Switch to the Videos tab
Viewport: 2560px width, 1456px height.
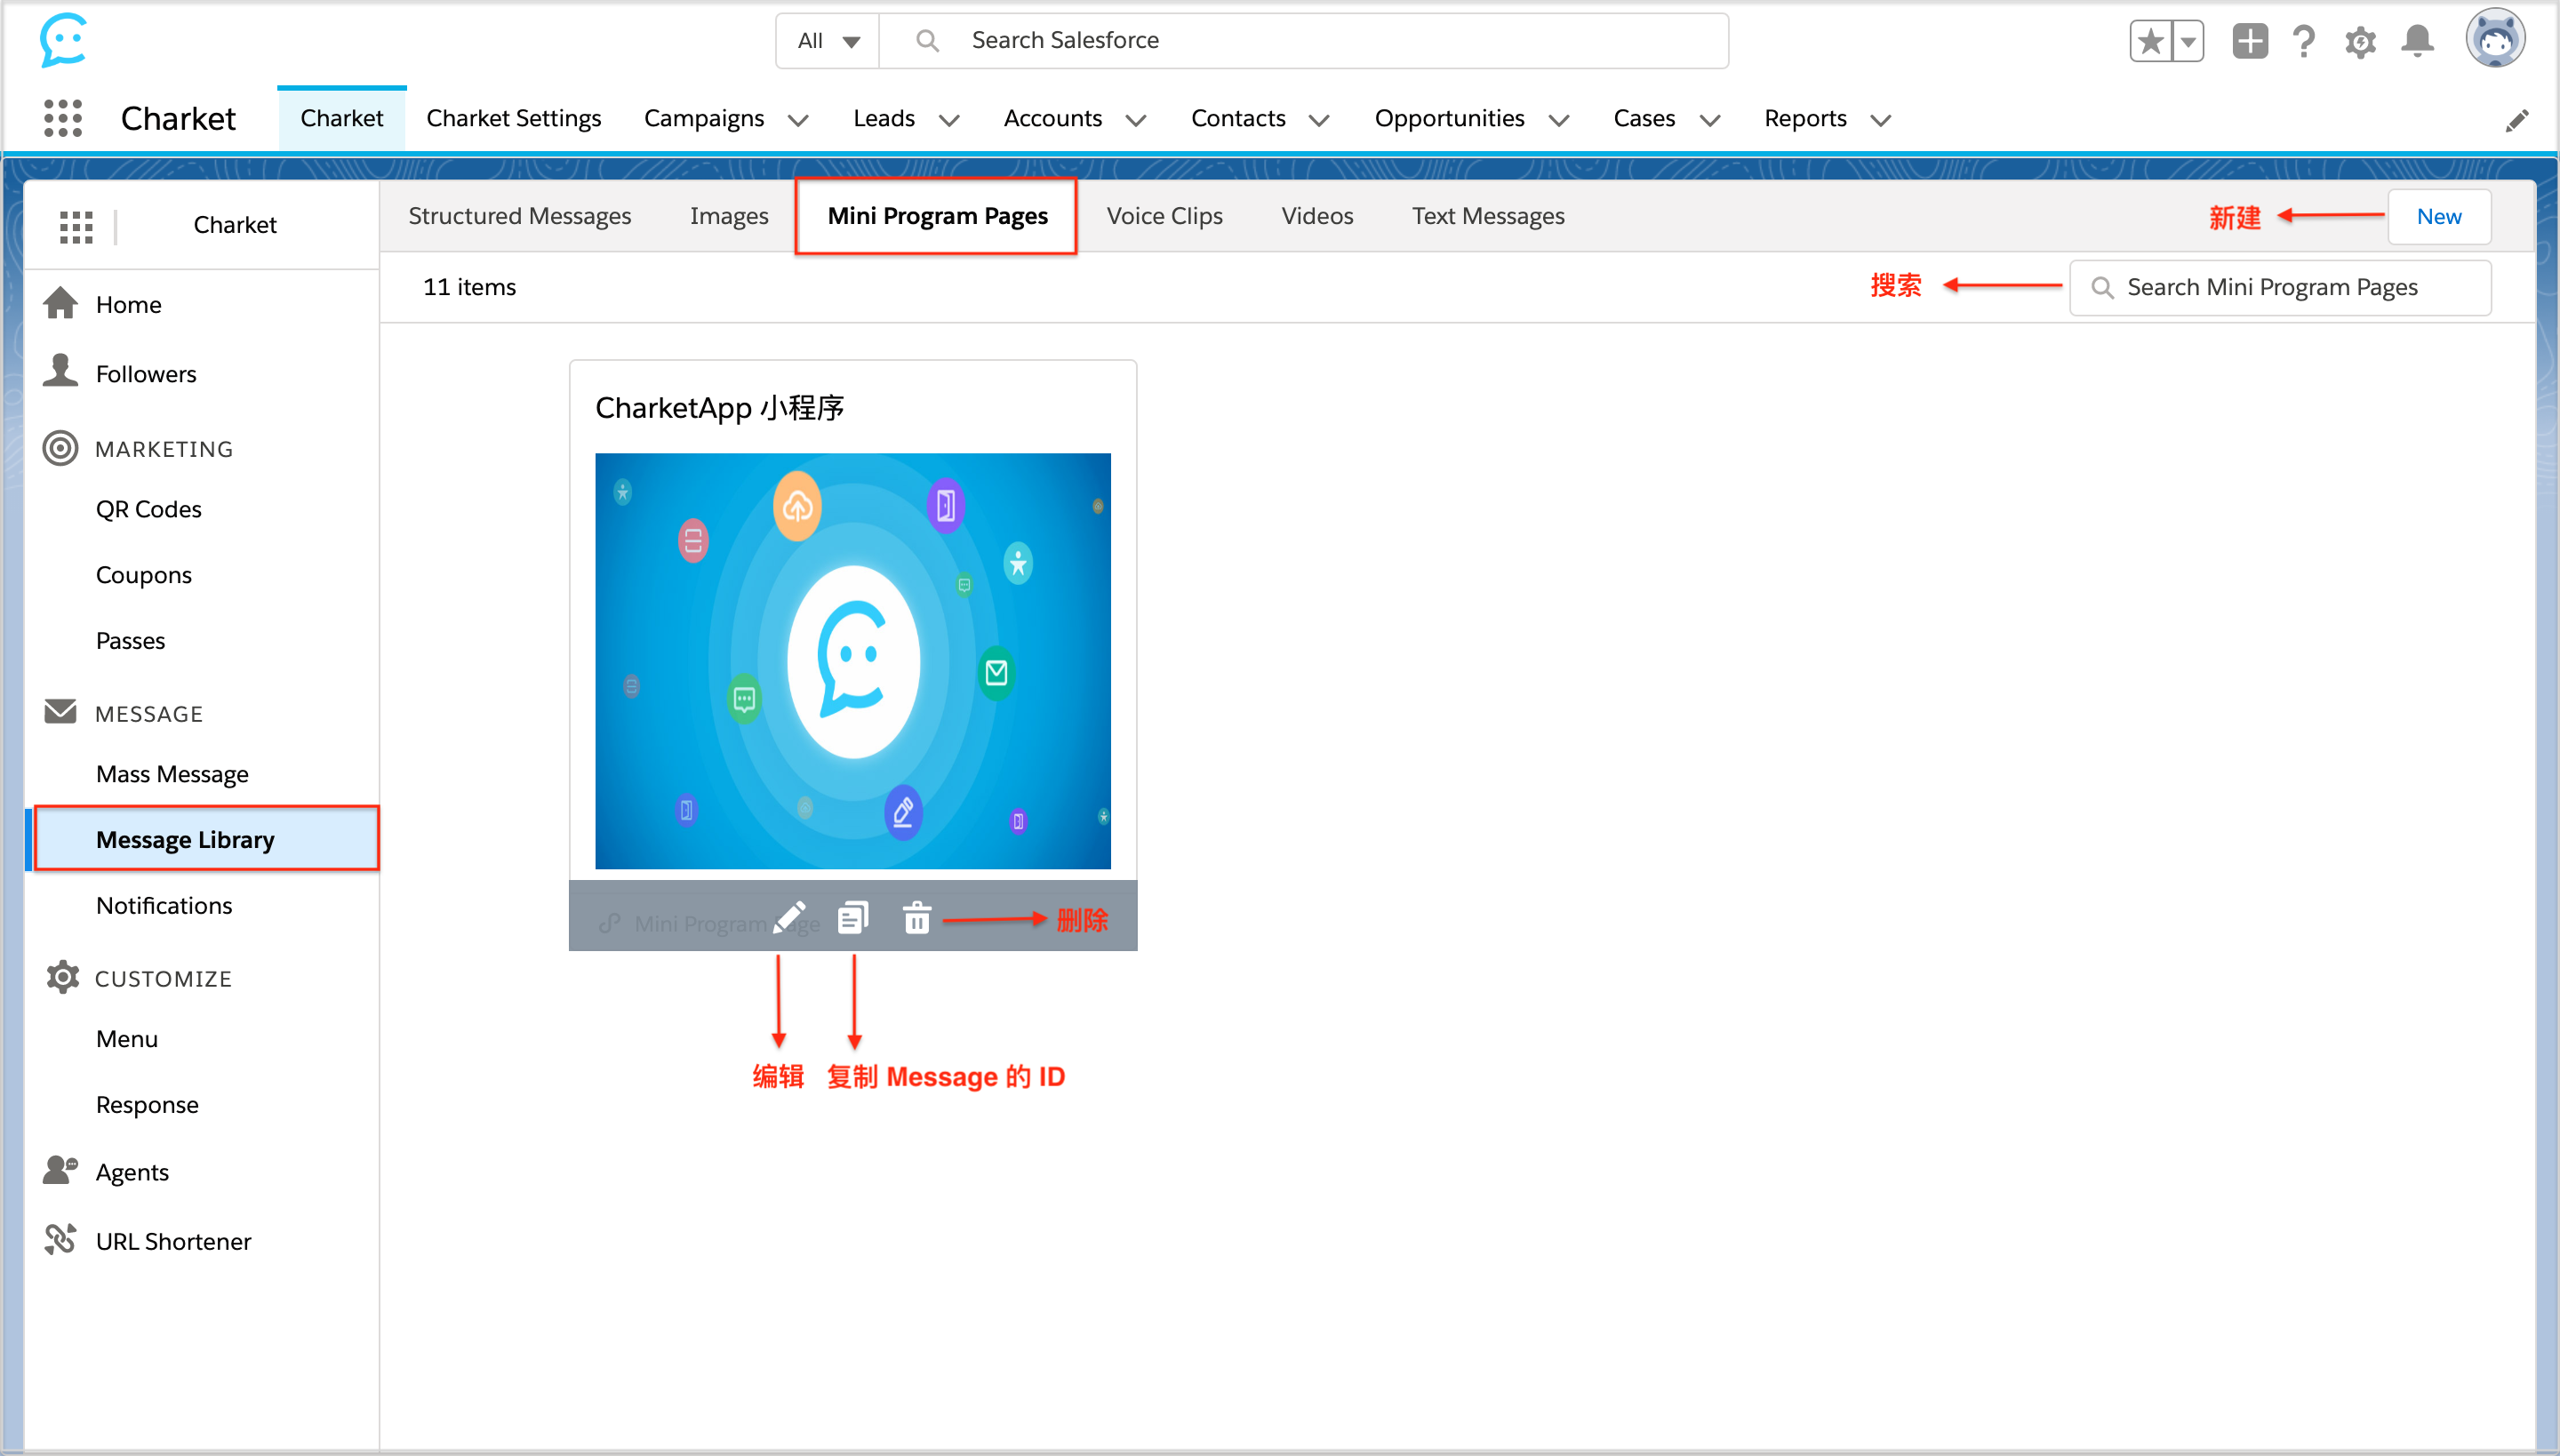(1317, 216)
